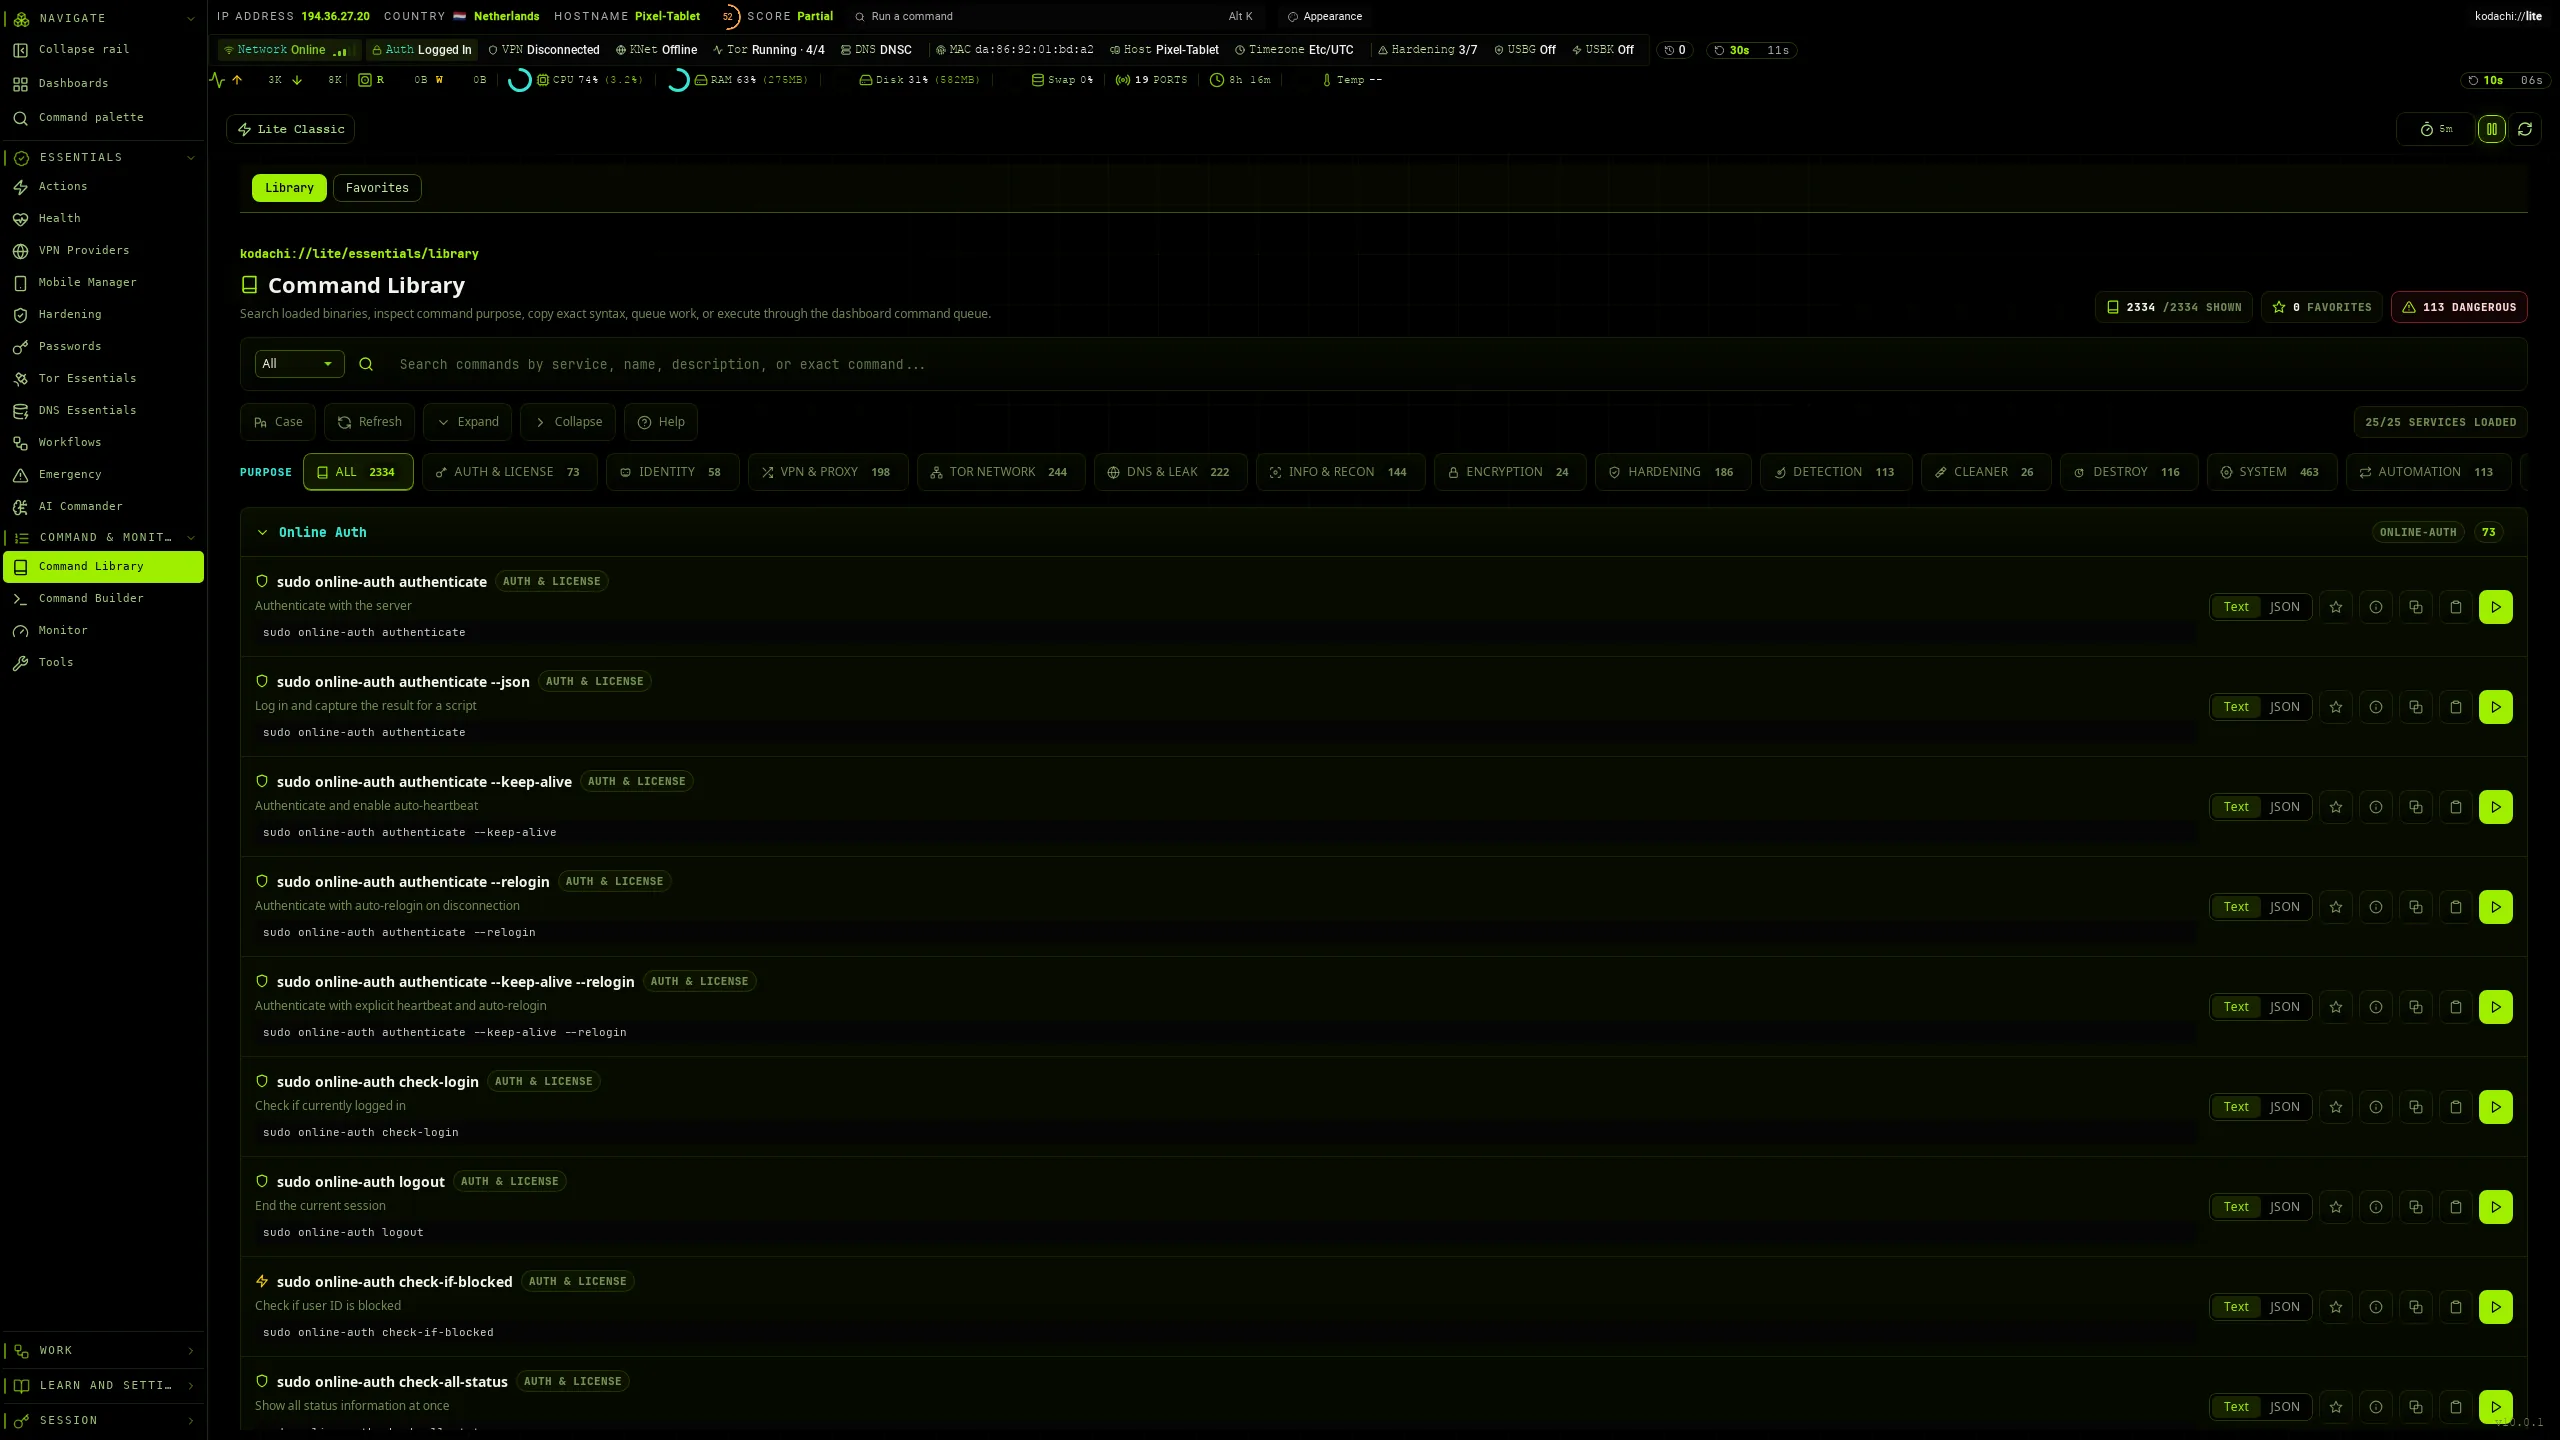
Task: Click the Run a command box
Action: 1056,16
